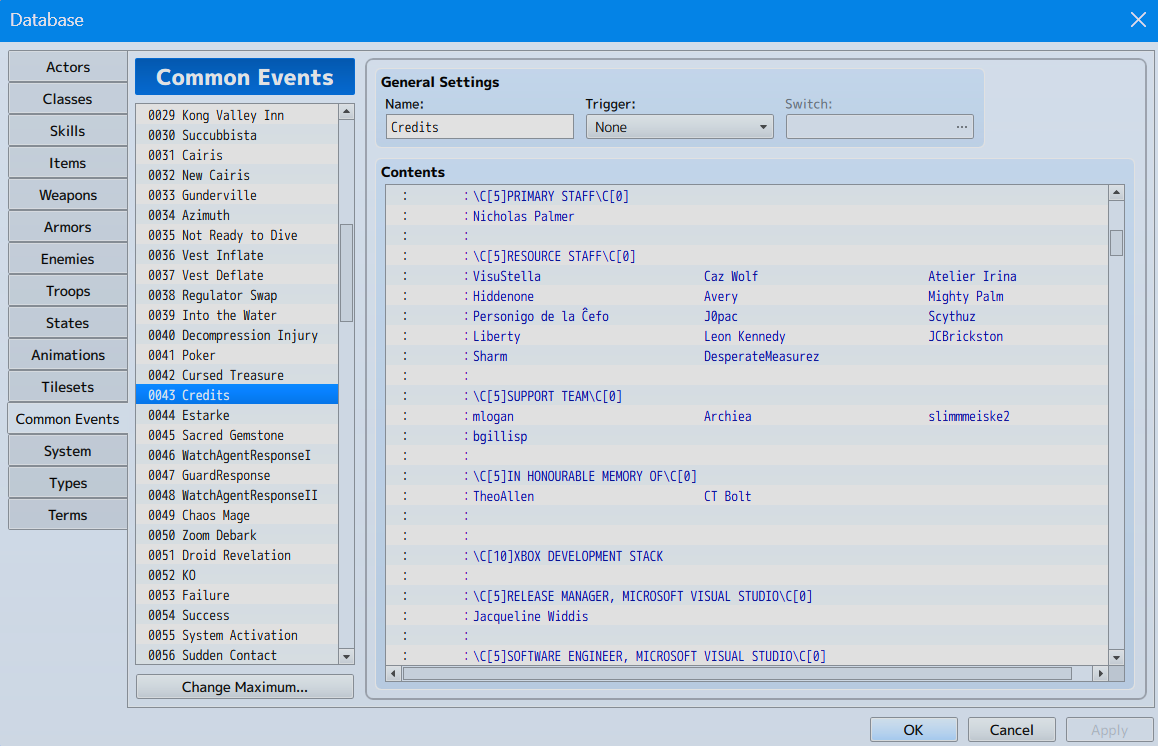Viewport: 1158px width, 746px height.
Task: Go to the Armors tab
Action: 67,227
